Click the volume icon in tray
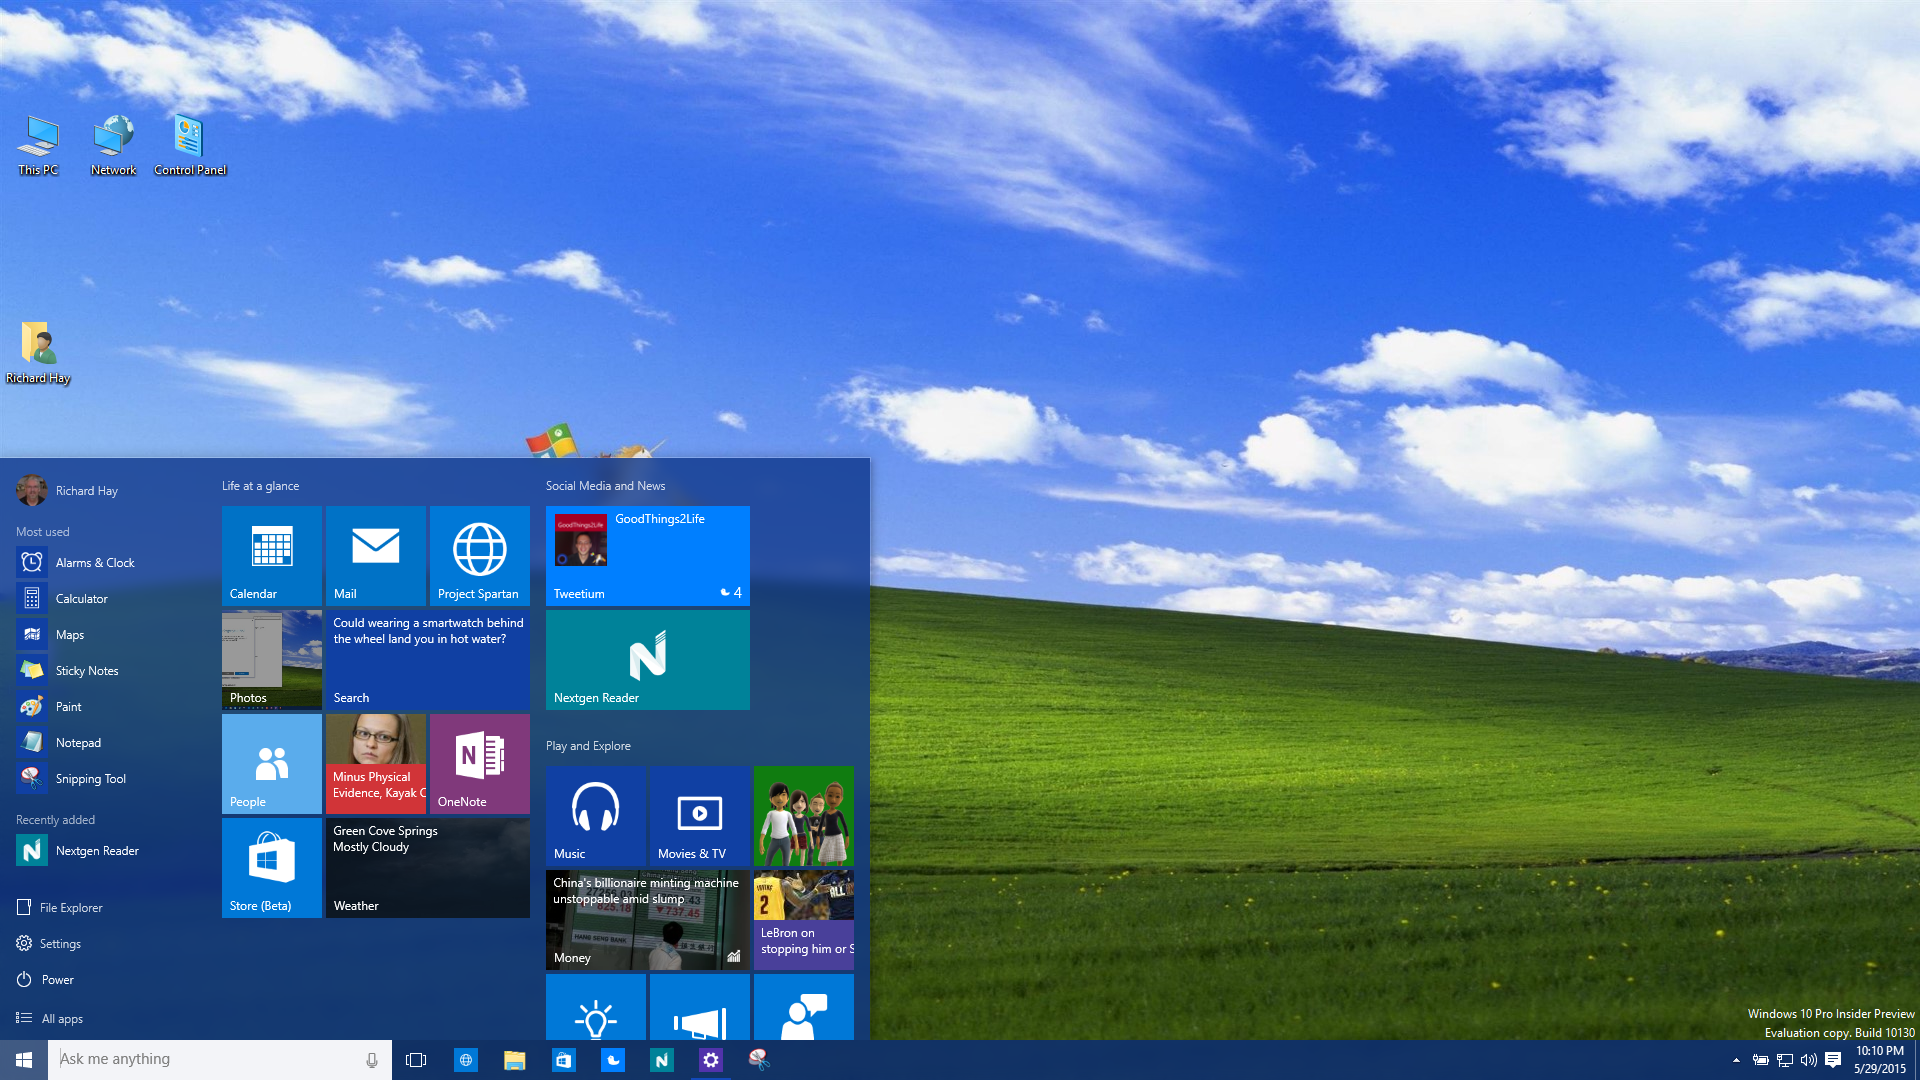 coord(1808,1060)
